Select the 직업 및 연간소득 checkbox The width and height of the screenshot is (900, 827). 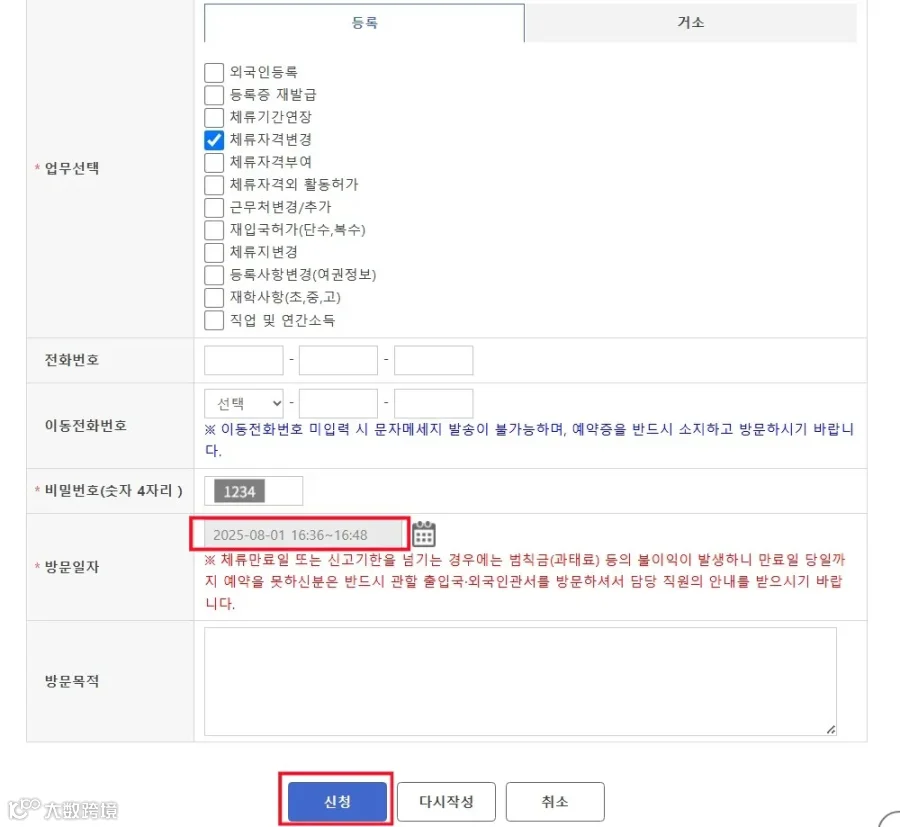(x=214, y=320)
